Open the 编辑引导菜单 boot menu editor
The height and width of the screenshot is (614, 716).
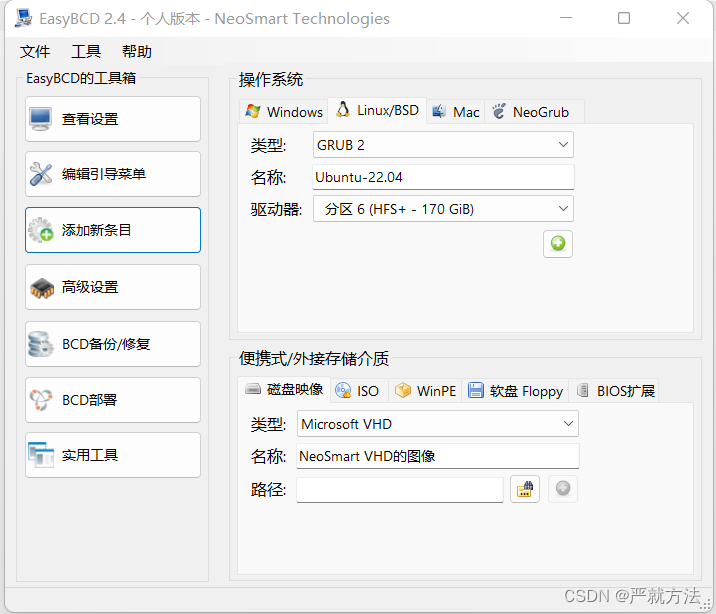click(x=113, y=174)
